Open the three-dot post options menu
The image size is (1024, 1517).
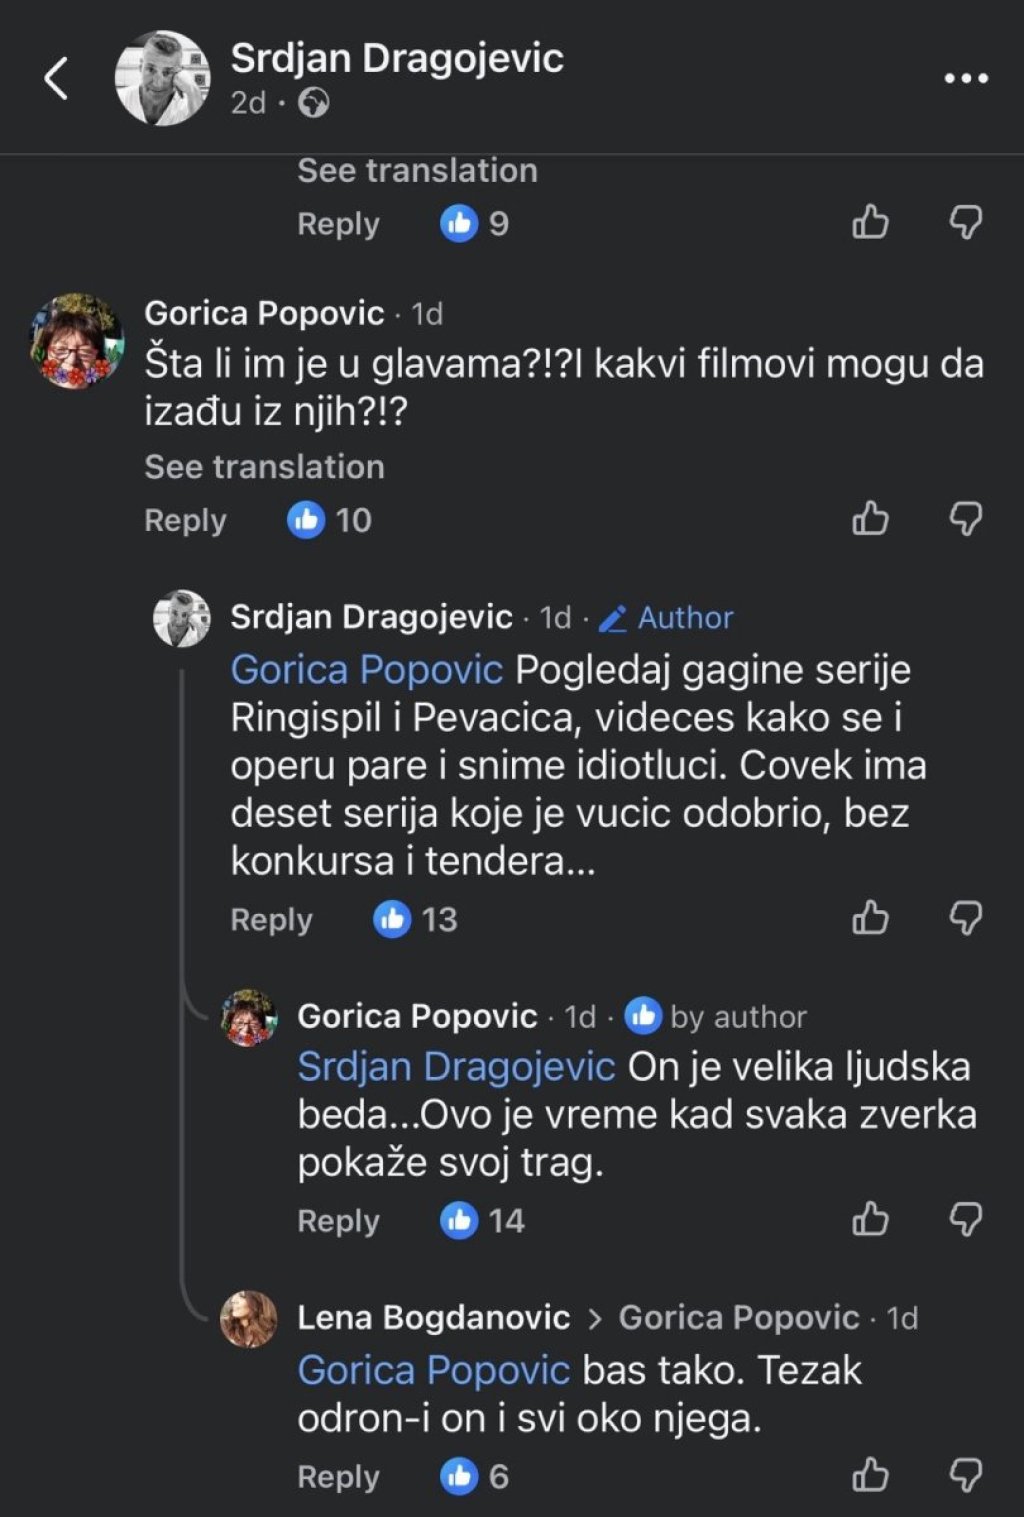966,78
